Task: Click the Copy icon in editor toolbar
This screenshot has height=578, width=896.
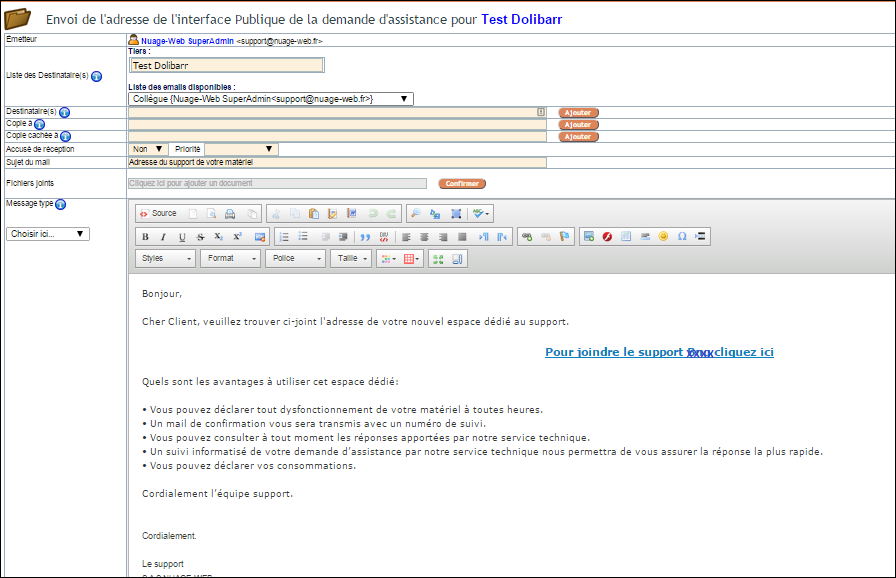Action: [x=295, y=214]
